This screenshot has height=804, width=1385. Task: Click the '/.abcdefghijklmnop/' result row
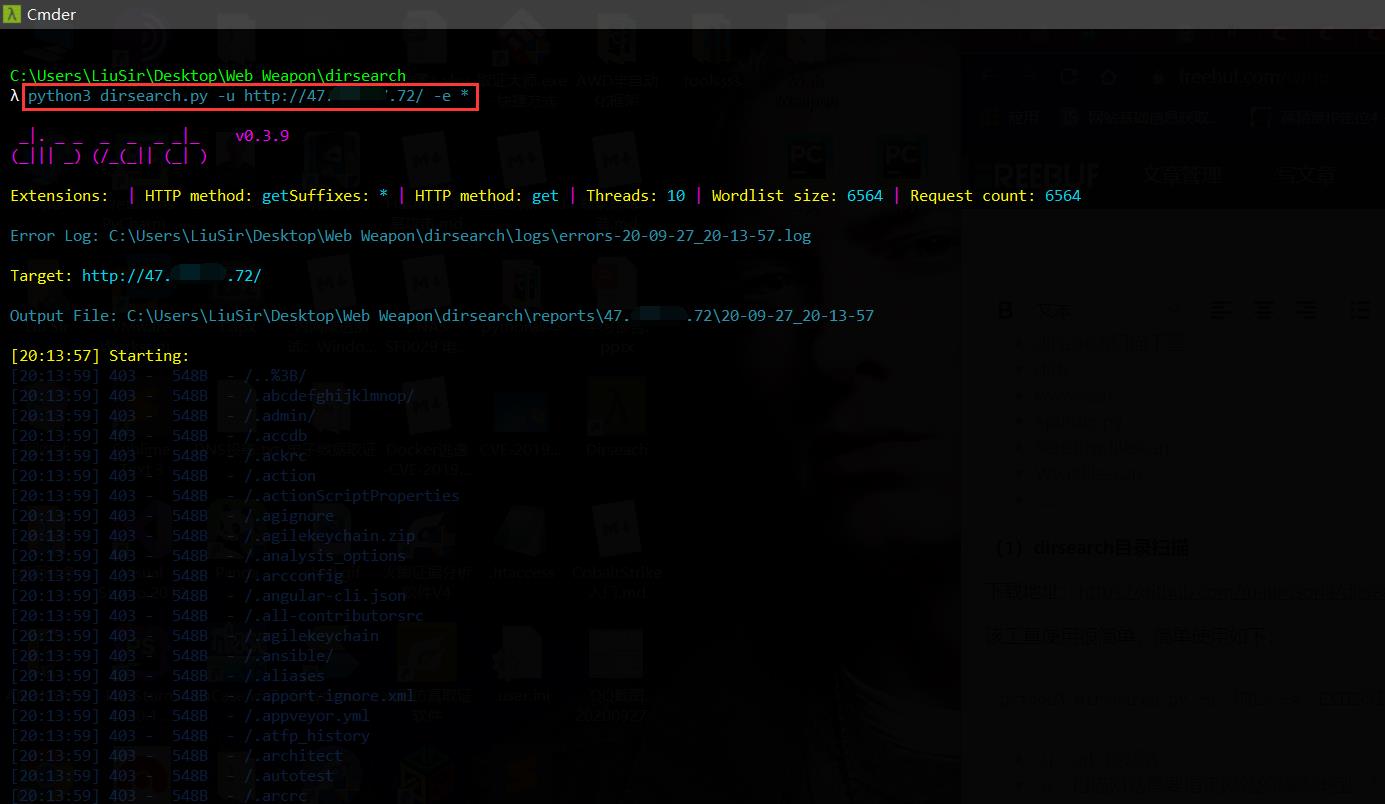pos(212,396)
